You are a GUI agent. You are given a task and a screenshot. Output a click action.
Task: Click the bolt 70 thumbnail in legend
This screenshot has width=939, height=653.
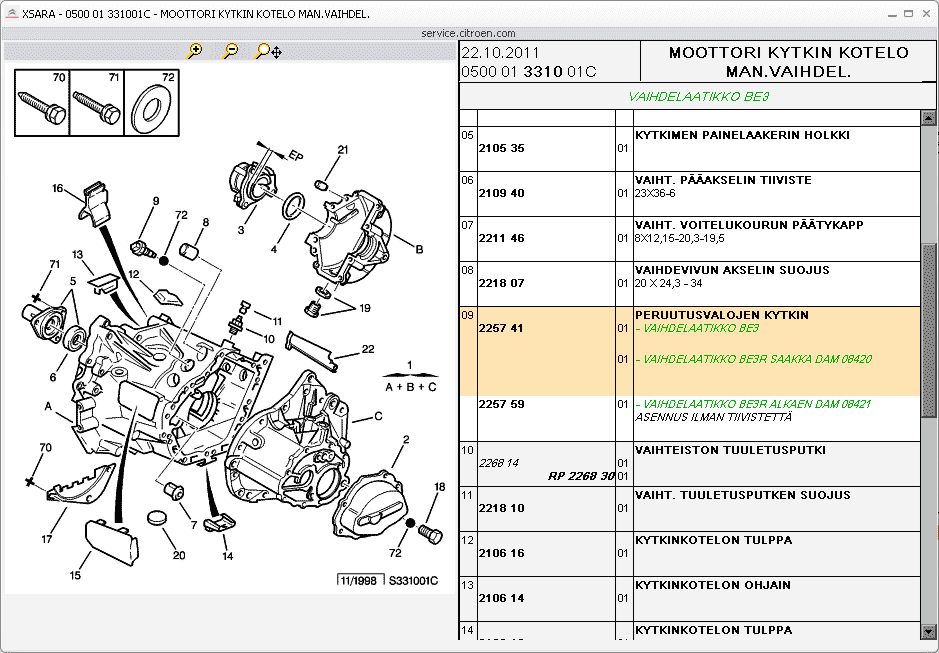[41, 102]
